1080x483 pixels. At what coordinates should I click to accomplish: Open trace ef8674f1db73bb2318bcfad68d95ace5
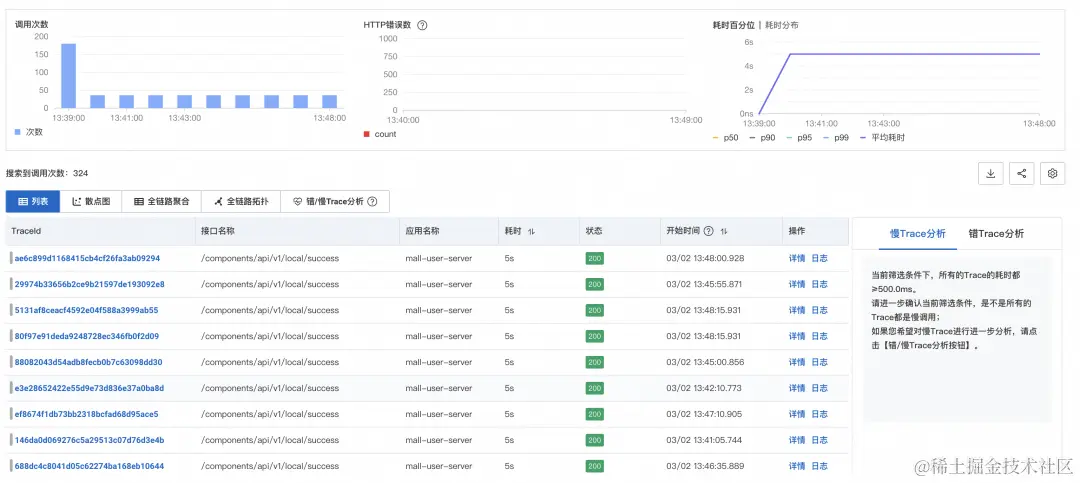click(x=86, y=414)
